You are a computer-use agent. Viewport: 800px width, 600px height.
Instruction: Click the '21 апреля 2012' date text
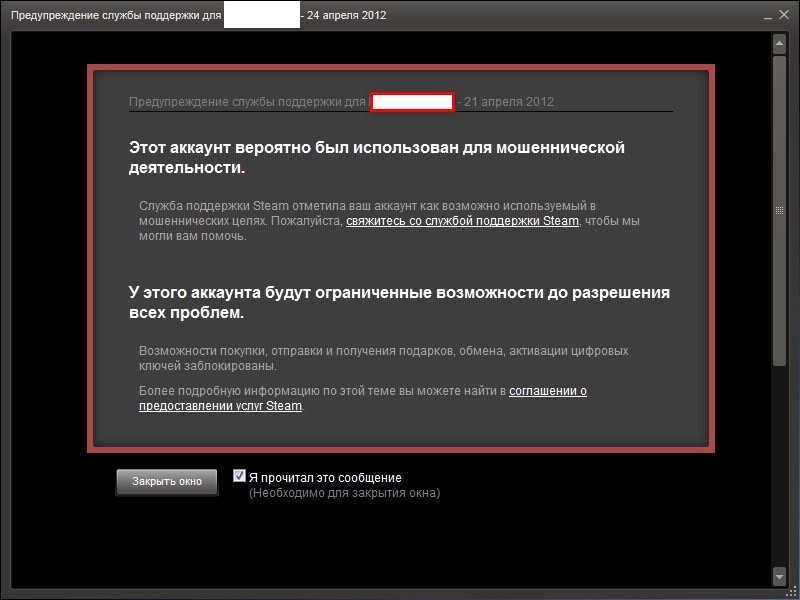[x=508, y=102]
